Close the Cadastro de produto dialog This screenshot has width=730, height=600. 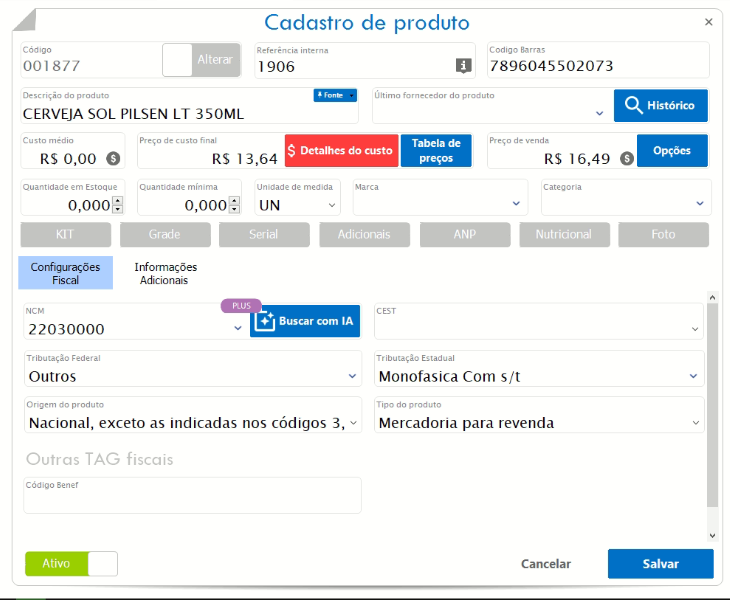709,22
